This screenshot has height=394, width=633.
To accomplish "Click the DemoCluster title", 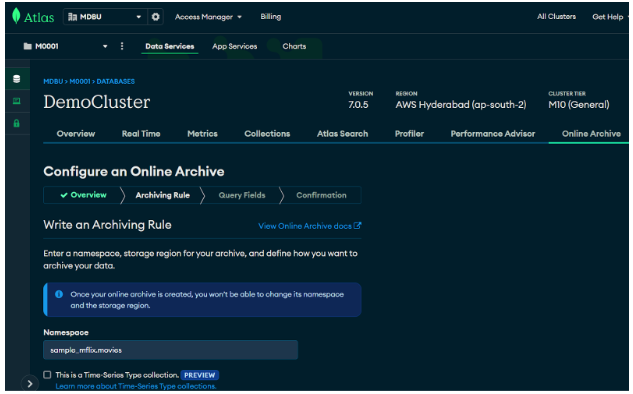I will (x=96, y=102).
